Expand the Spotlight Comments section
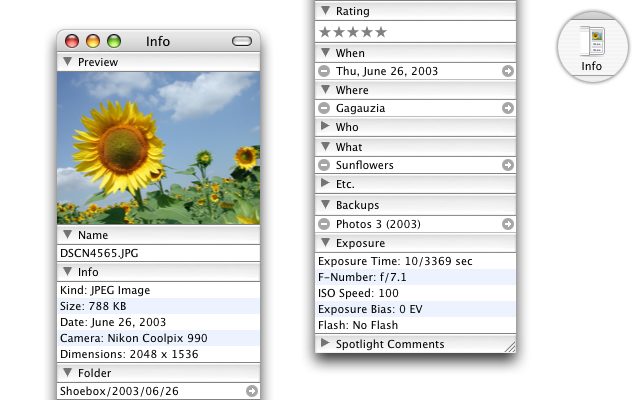Screen dimensions: 640x400 [x=325, y=344]
